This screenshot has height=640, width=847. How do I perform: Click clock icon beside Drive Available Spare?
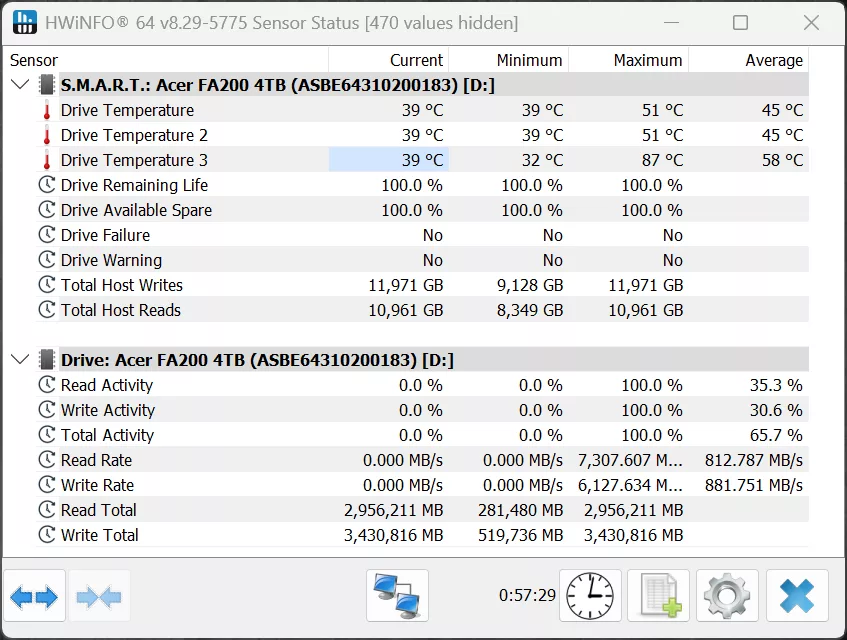tap(47, 210)
